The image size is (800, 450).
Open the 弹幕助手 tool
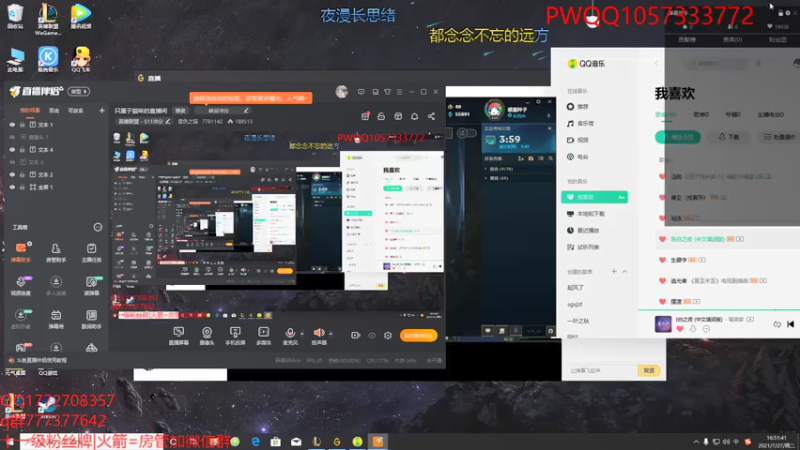click(x=21, y=252)
